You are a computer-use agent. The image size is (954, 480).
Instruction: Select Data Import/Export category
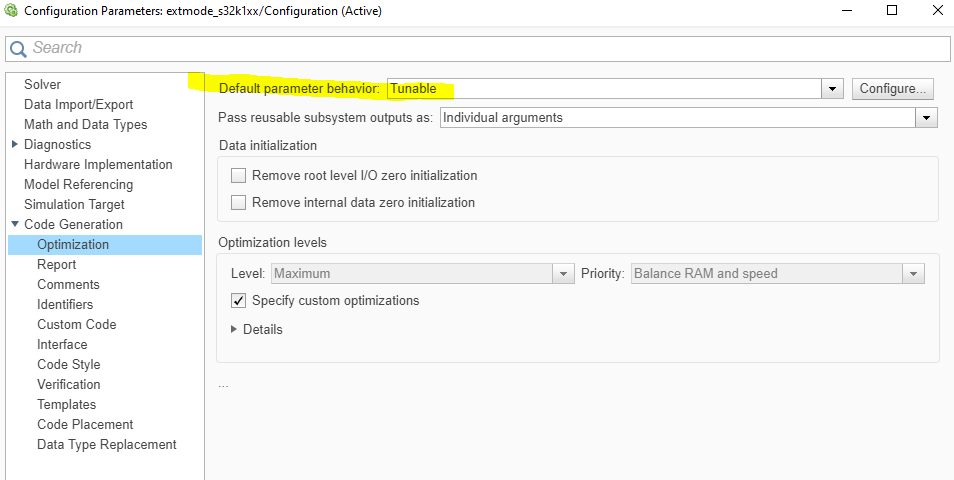[78, 104]
